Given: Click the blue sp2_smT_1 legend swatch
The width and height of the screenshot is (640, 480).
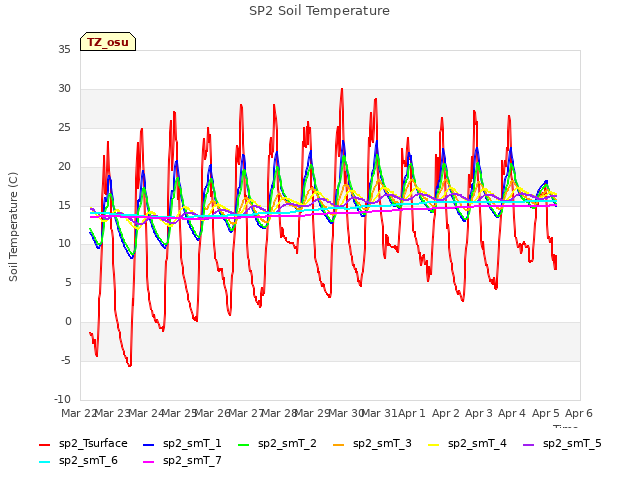Looking at the screenshot, I should (149, 444).
